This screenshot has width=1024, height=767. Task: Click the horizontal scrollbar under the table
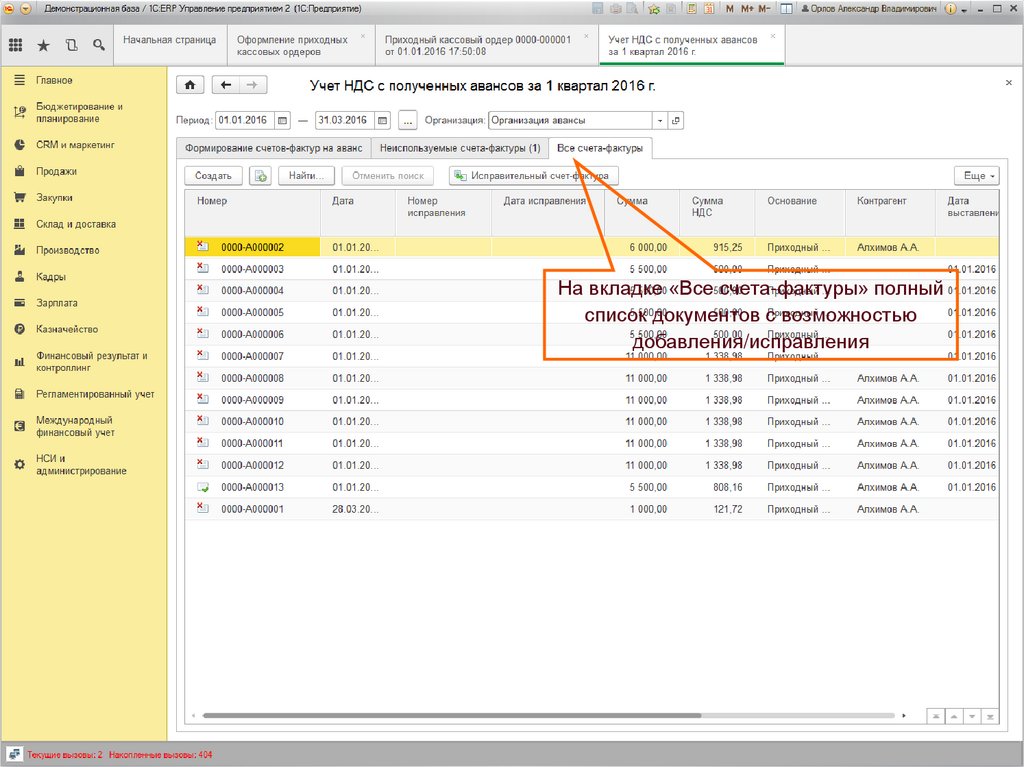[x=450, y=716]
